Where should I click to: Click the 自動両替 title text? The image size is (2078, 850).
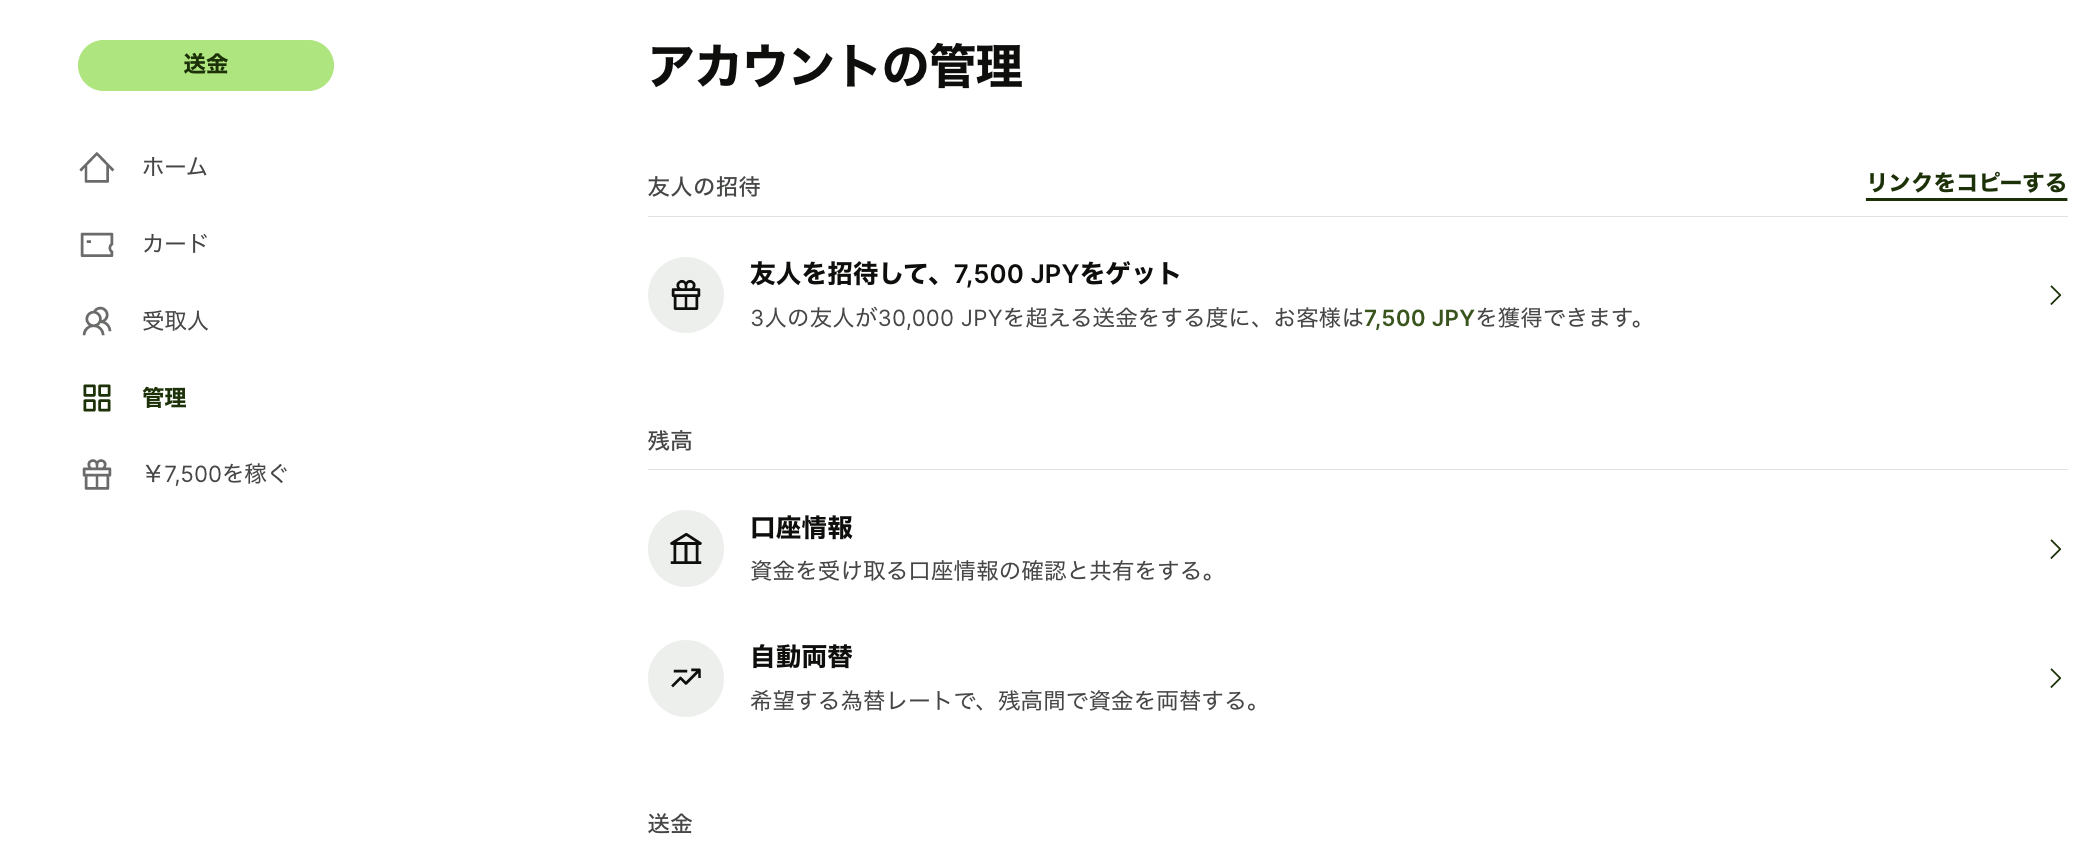point(801,657)
